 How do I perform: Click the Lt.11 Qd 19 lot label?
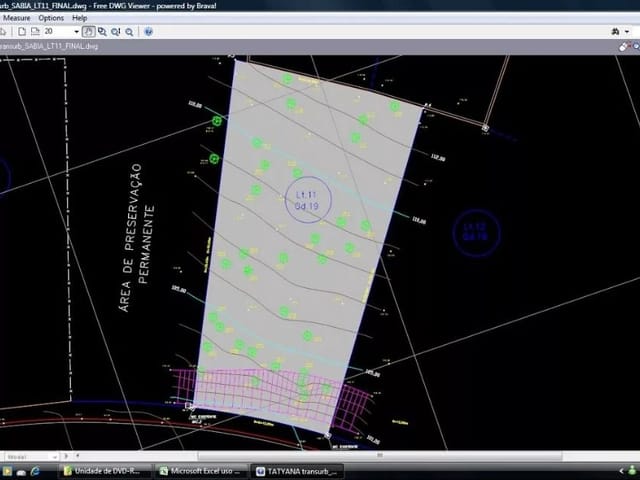pyautogui.click(x=307, y=200)
